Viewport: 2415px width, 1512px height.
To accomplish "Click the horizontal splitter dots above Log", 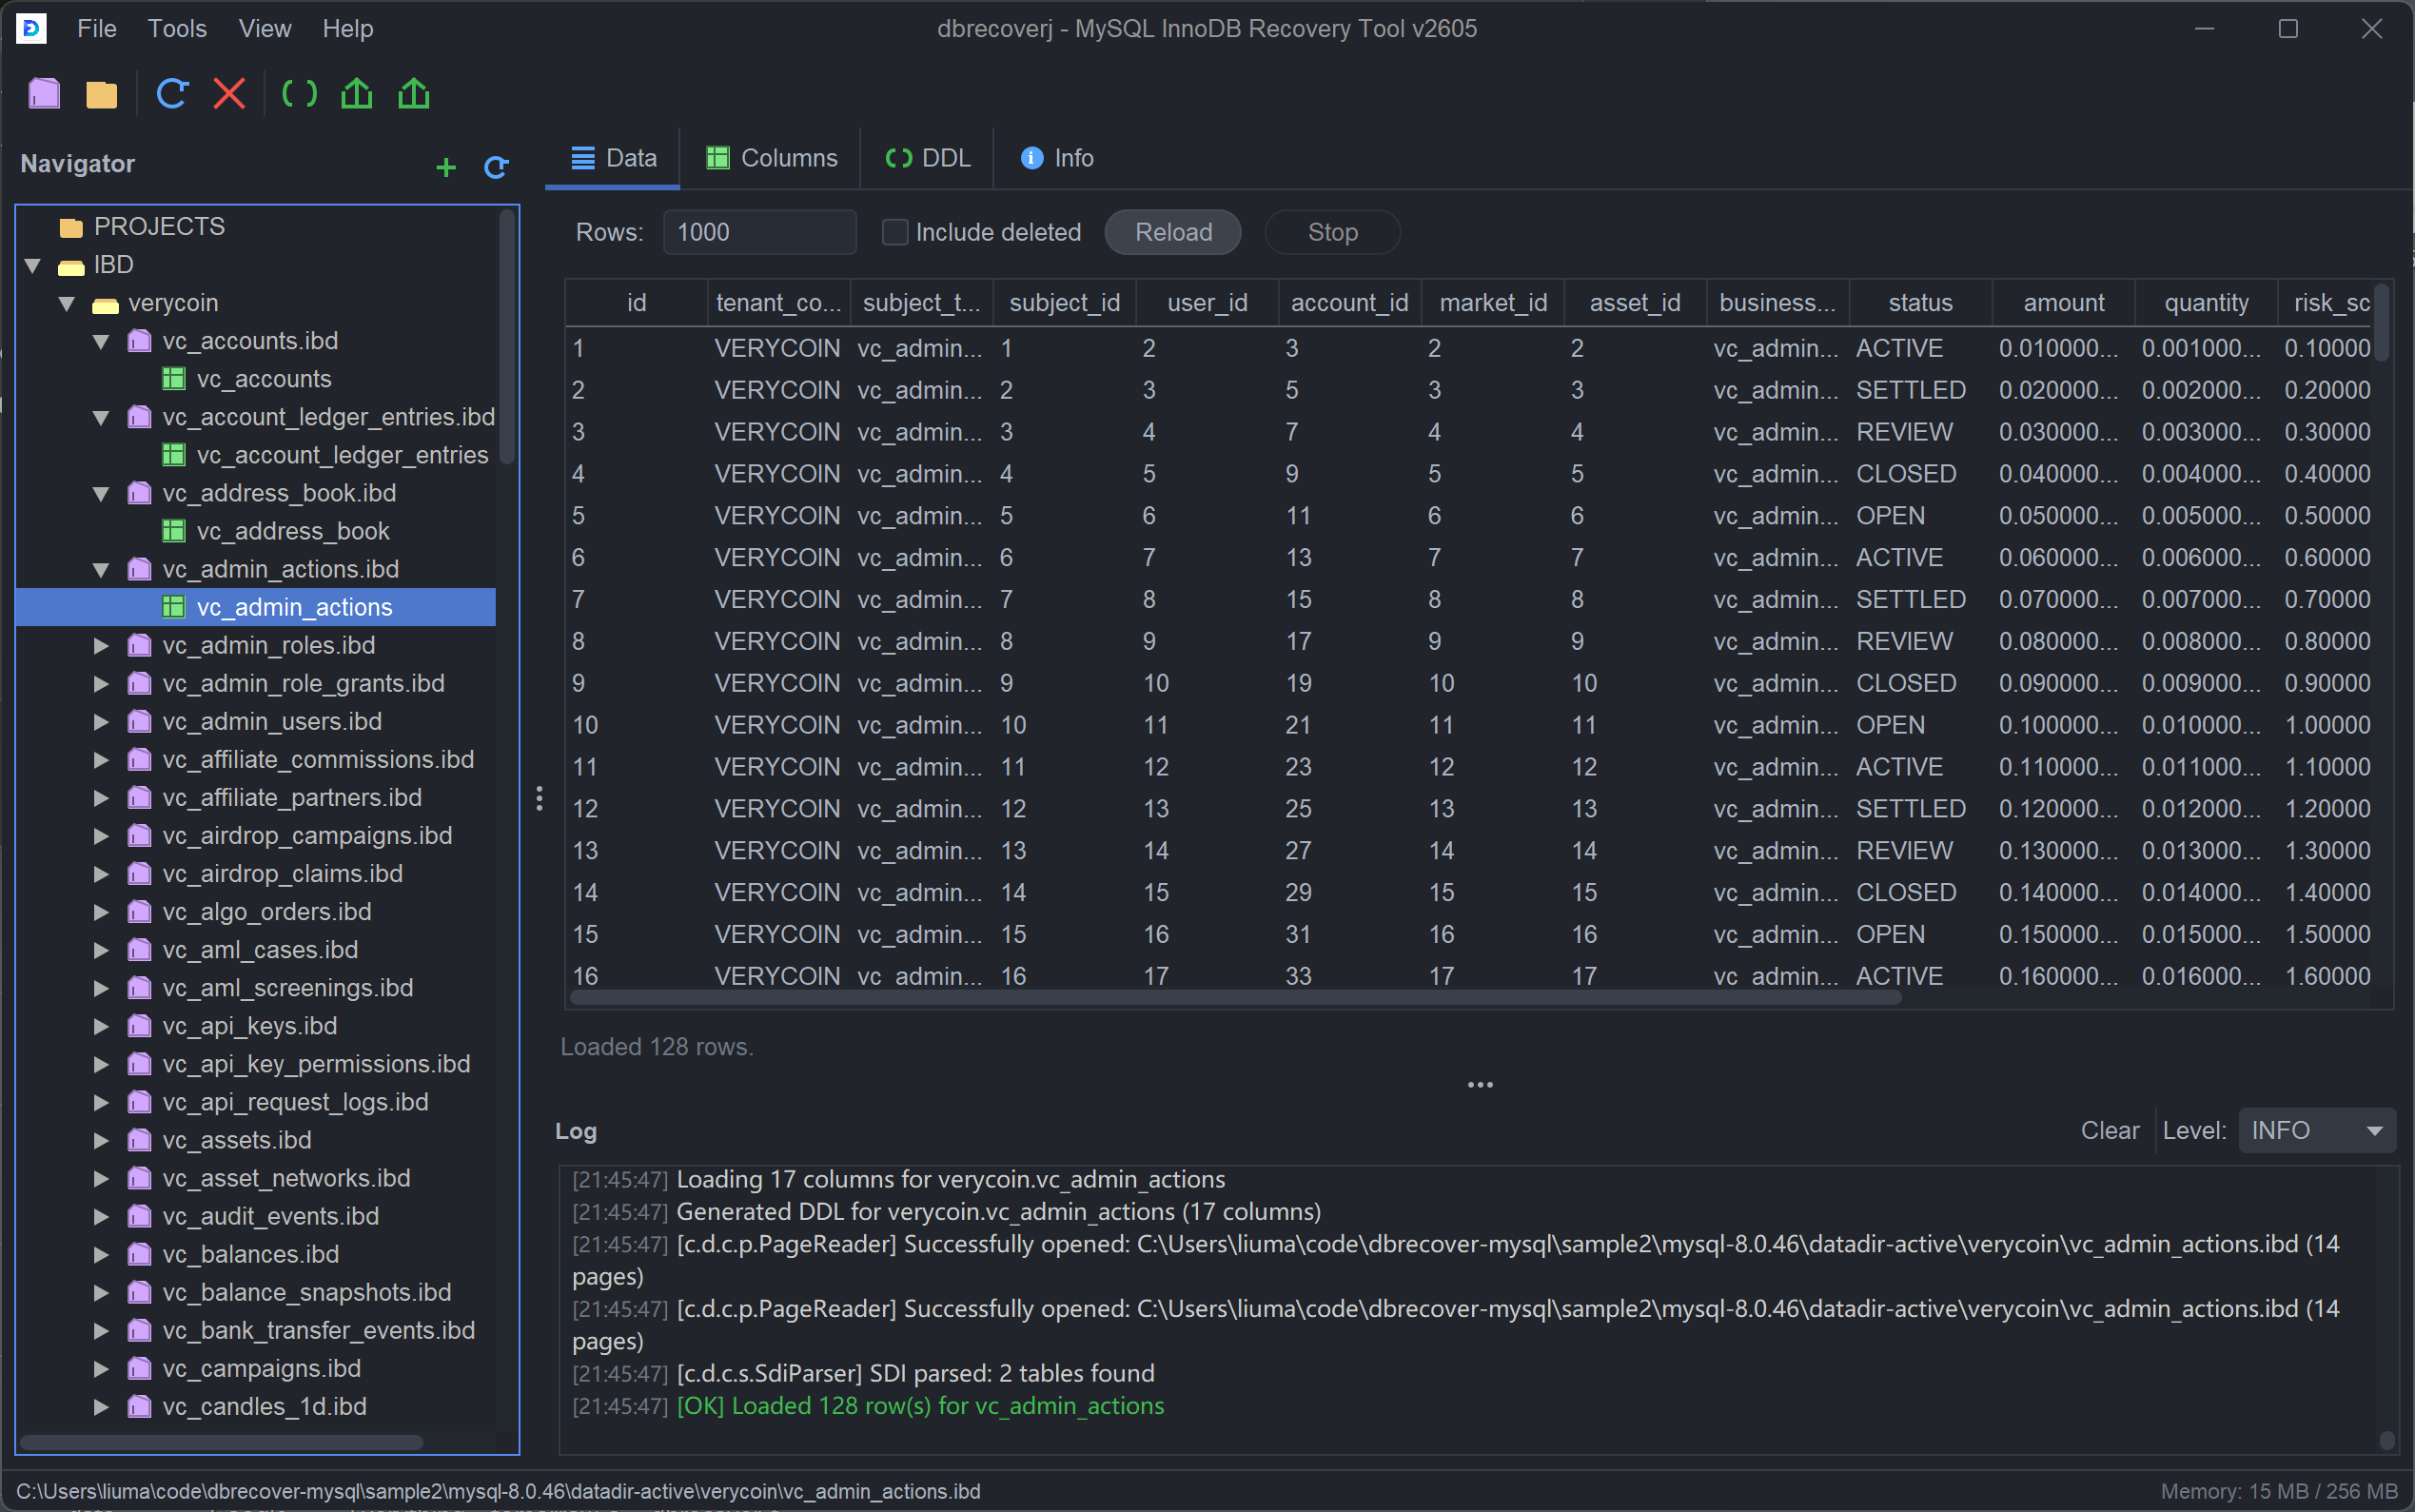I will coord(1480,1085).
